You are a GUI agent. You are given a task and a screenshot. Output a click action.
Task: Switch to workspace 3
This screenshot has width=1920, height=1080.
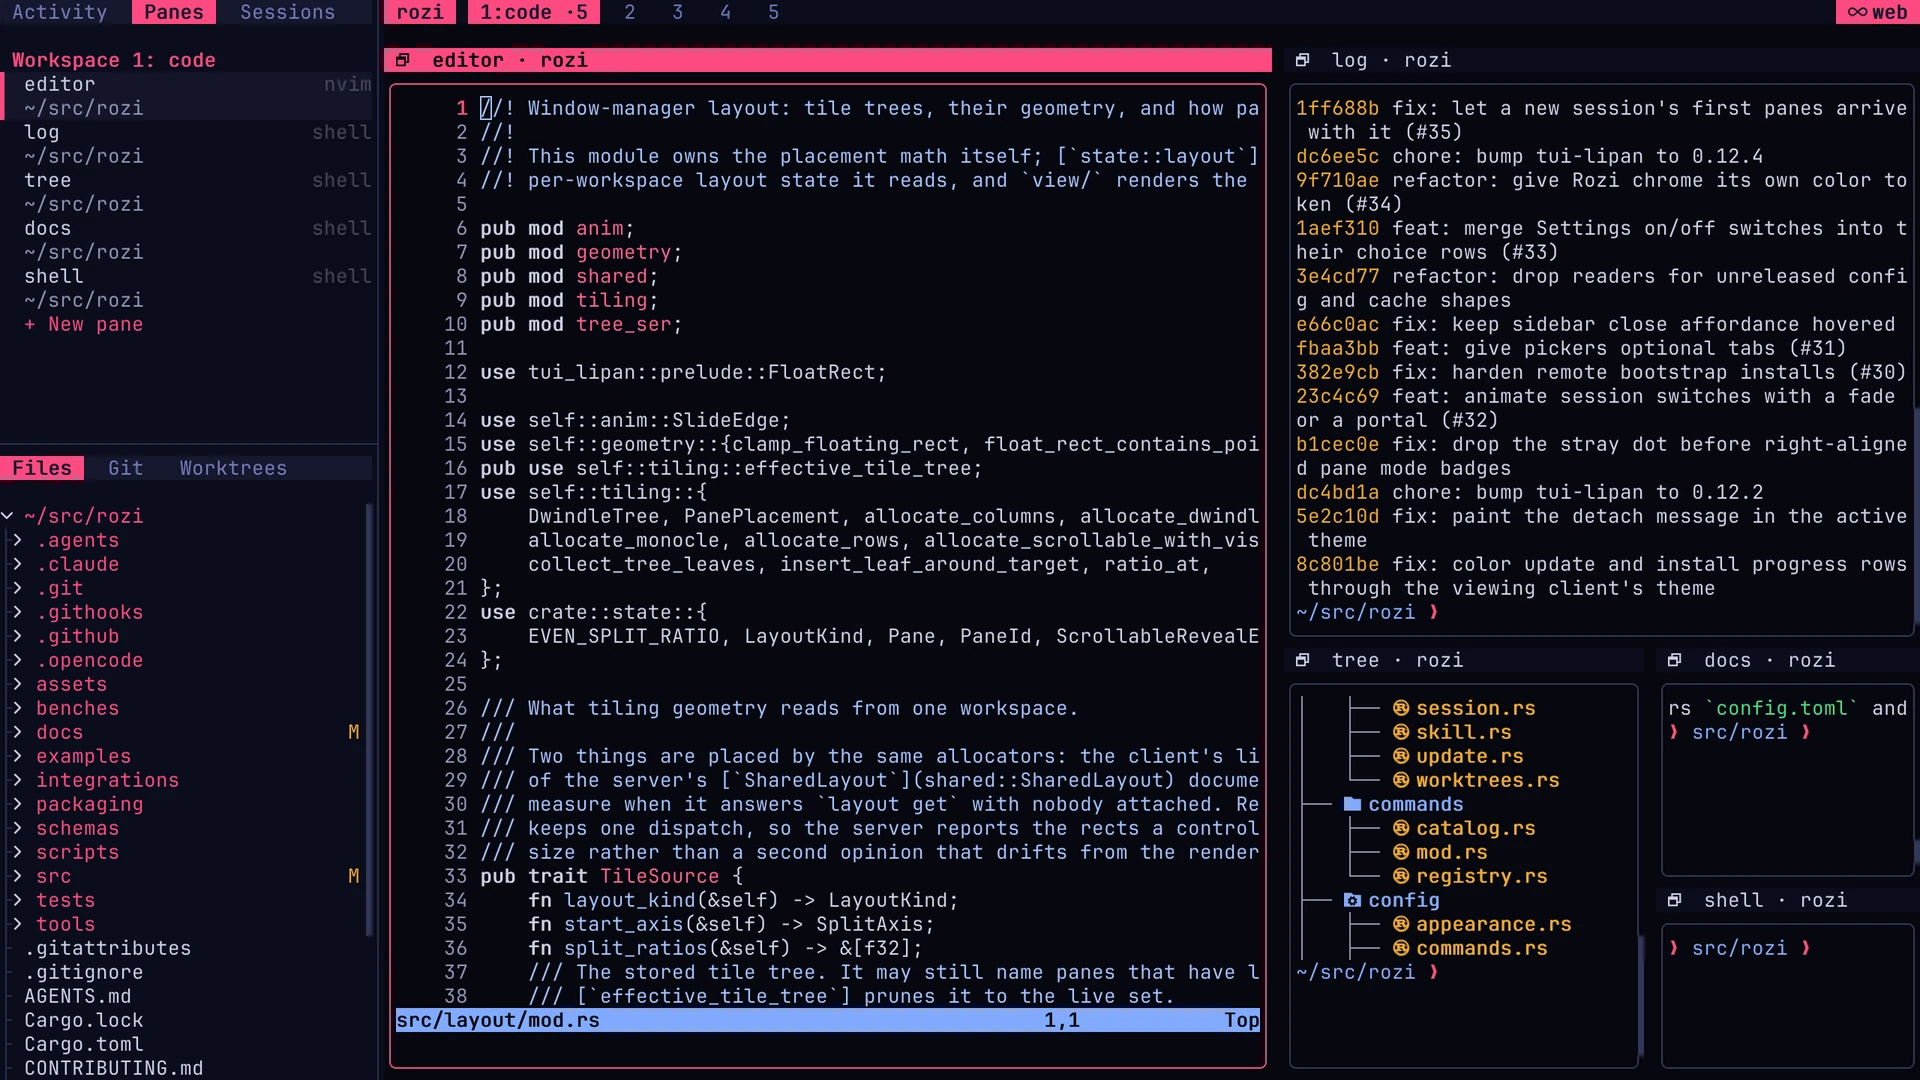click(678, 12)
